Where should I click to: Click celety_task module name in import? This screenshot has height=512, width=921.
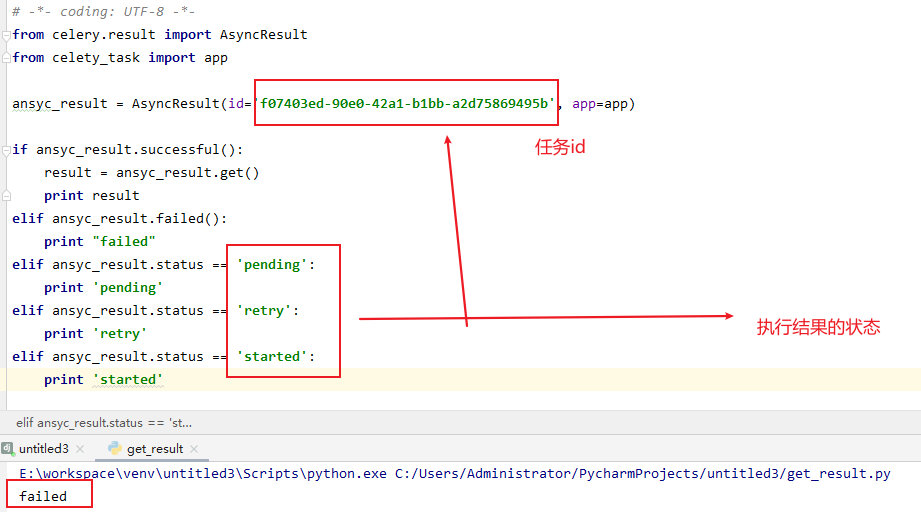click(x=96, y=58)
